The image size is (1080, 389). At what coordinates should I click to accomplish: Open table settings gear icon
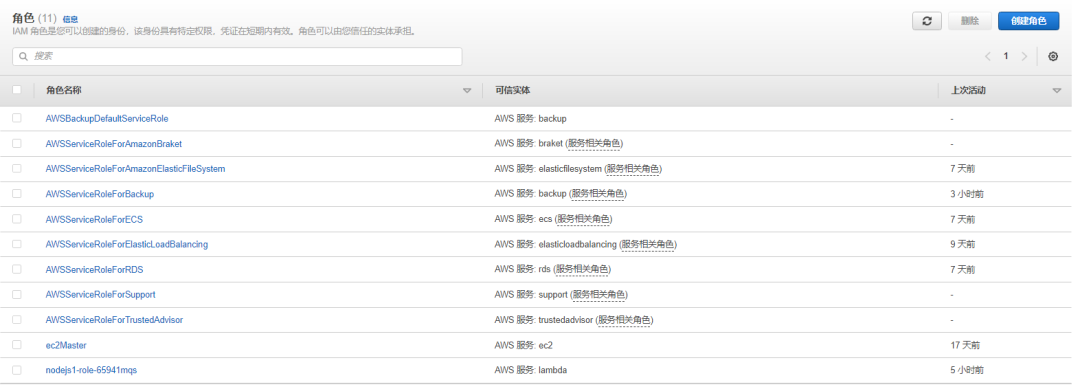[x=1052, y=56]
